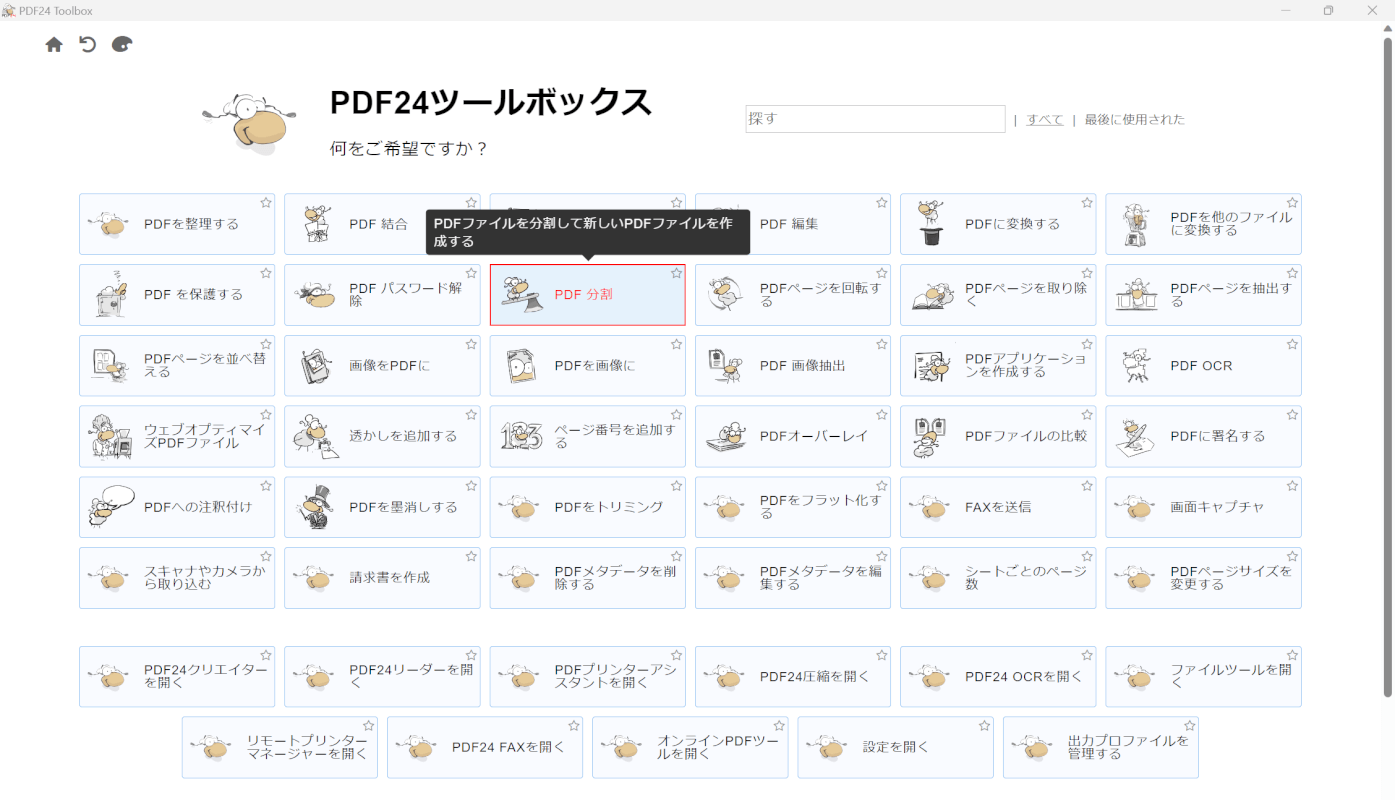The image size is (1395, 800).
Task: Open the PDFオーバーレイ tool
Action: [792, 436]
